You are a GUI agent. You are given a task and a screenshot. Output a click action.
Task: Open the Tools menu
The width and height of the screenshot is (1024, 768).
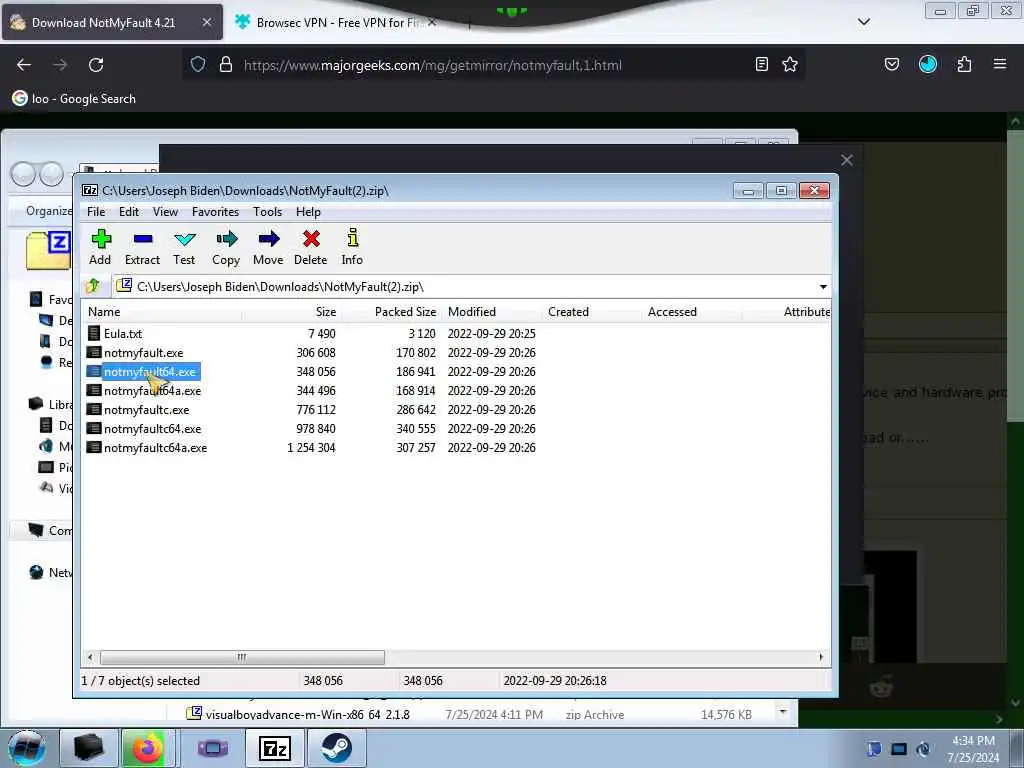click(268, 212)
